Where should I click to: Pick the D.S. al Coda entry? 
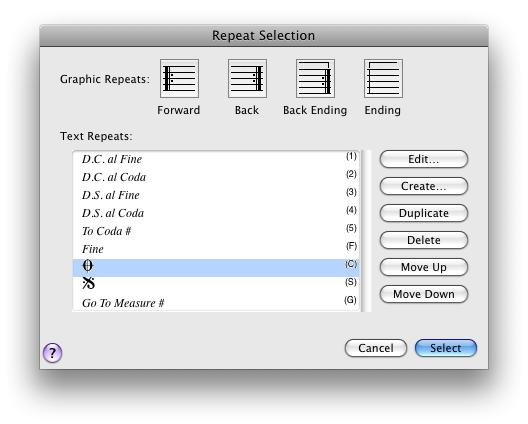pos(216,213)
